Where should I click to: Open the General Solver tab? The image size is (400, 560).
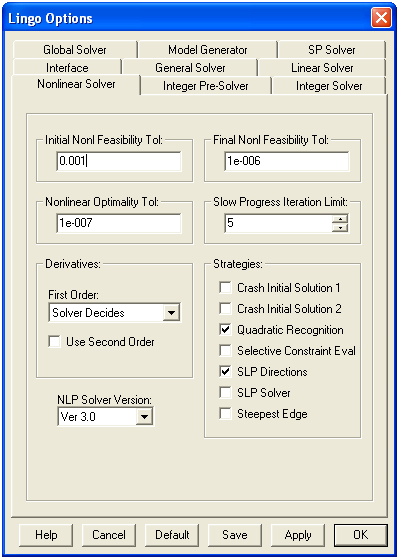190,68
